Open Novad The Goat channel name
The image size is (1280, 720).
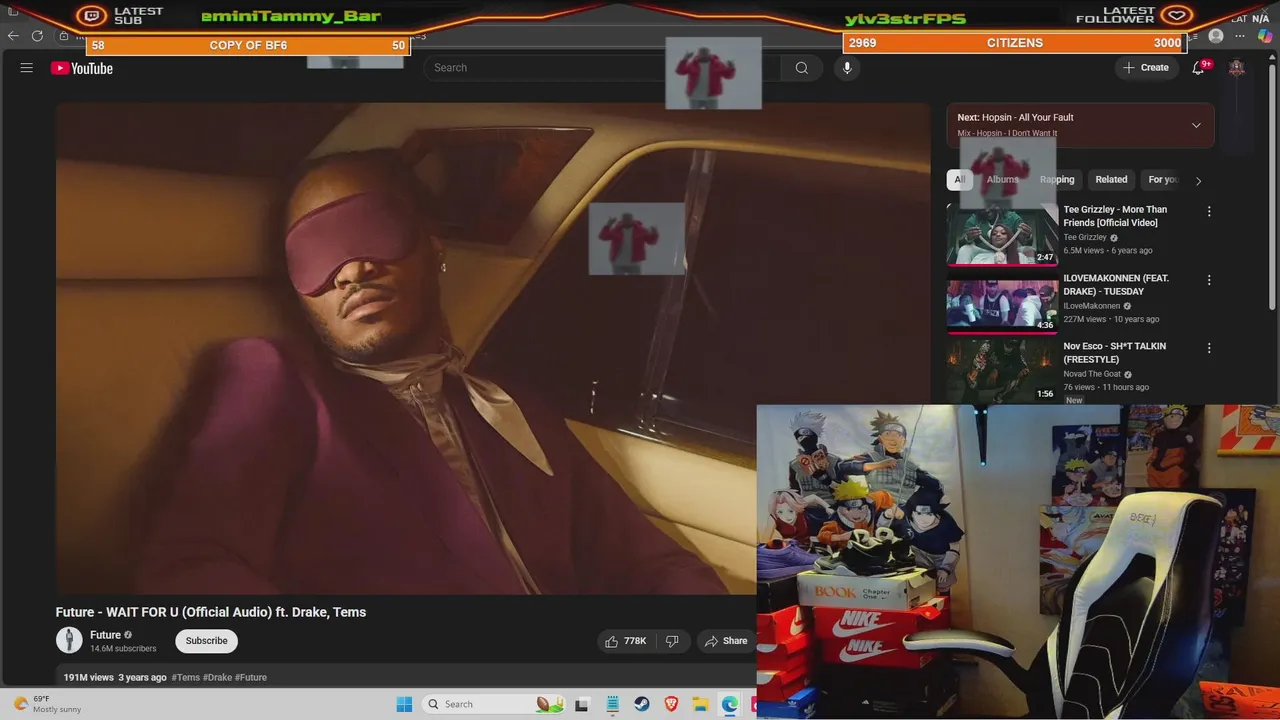click(1092, 374)
